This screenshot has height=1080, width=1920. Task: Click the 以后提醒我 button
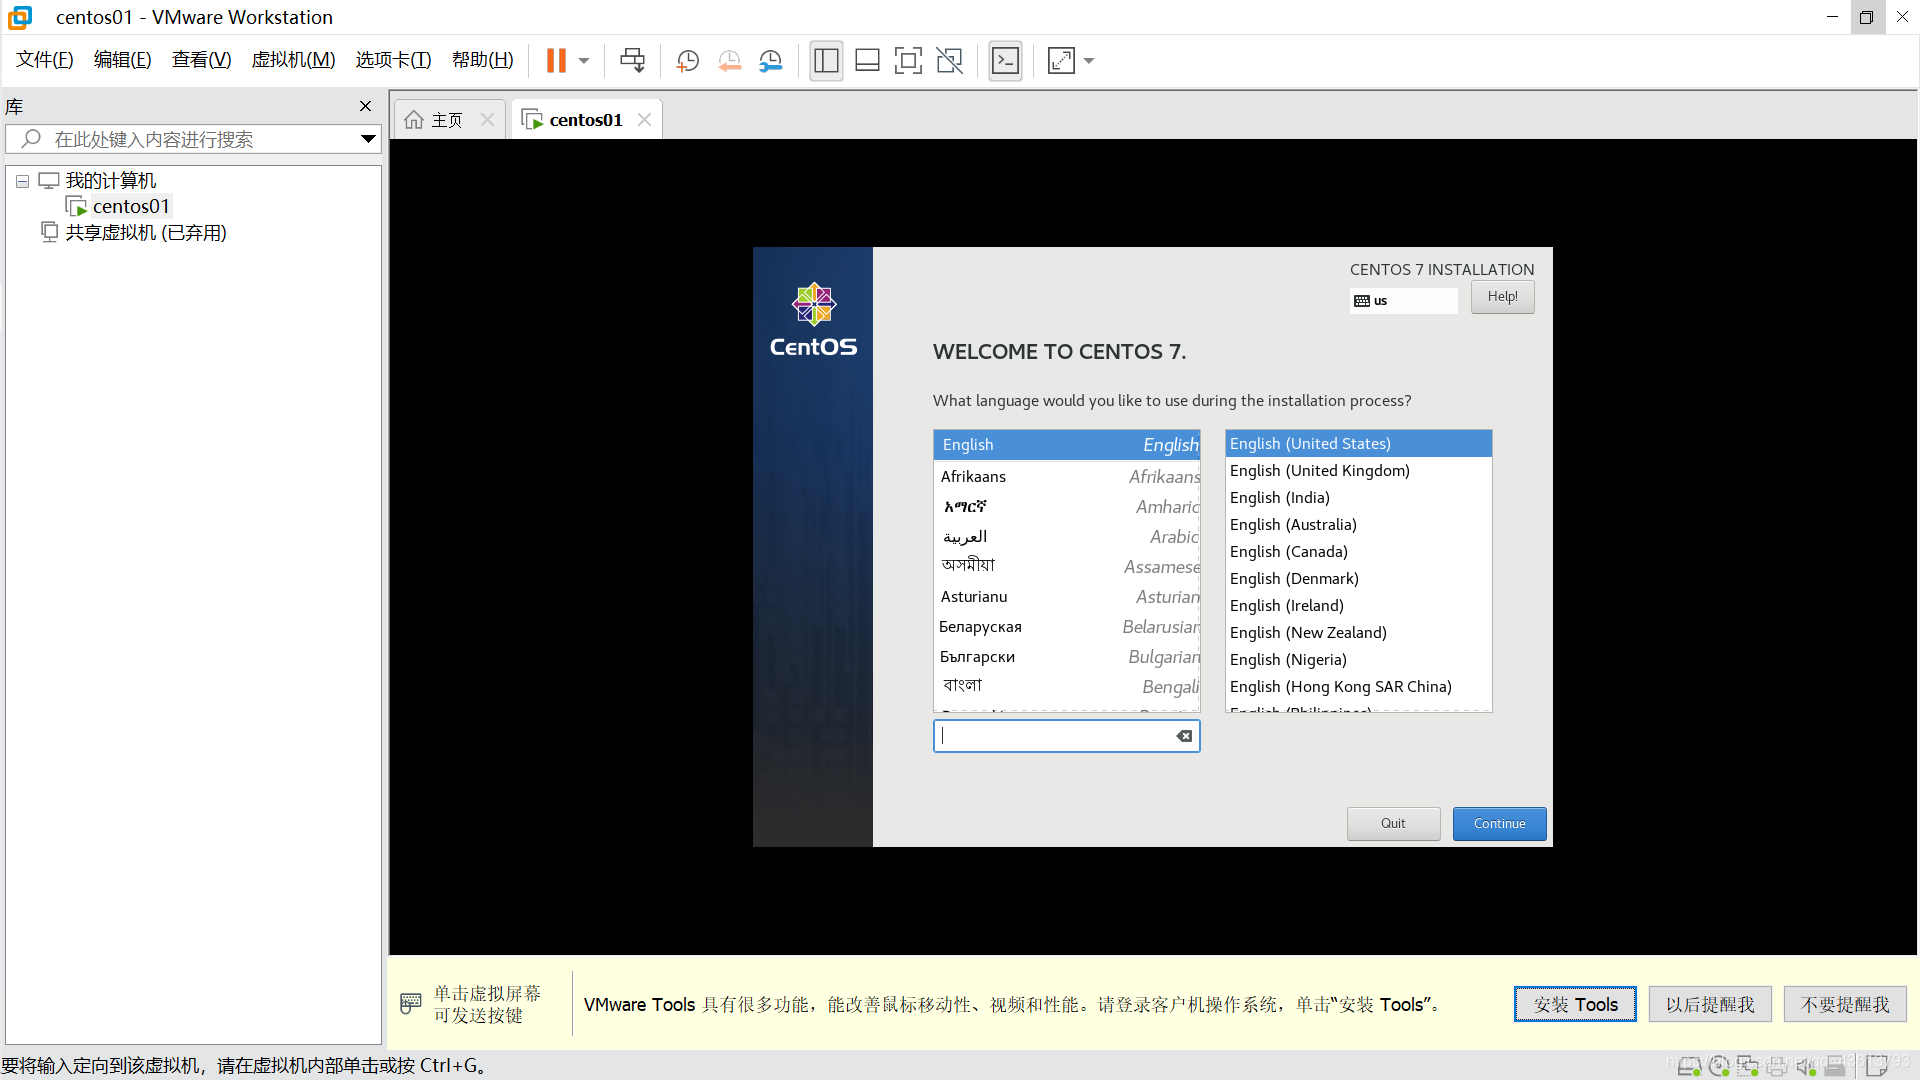[1710, 1004]
